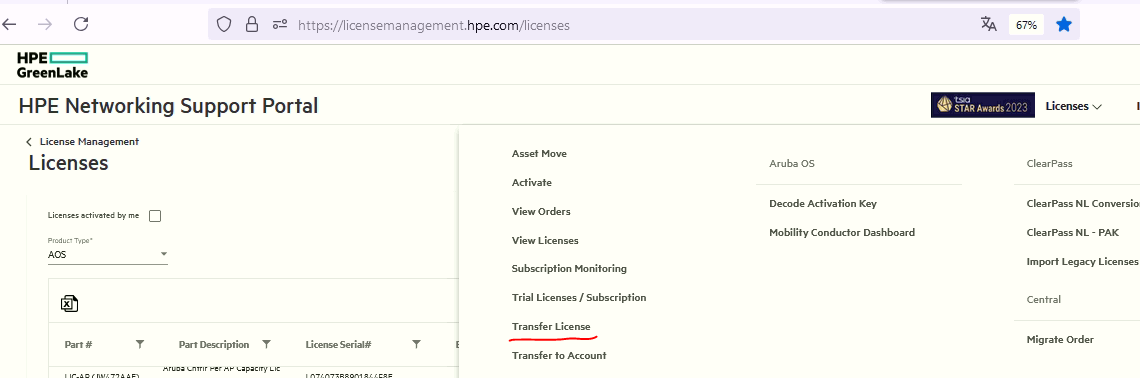Open Migrate Order link

pos(1060,339)
